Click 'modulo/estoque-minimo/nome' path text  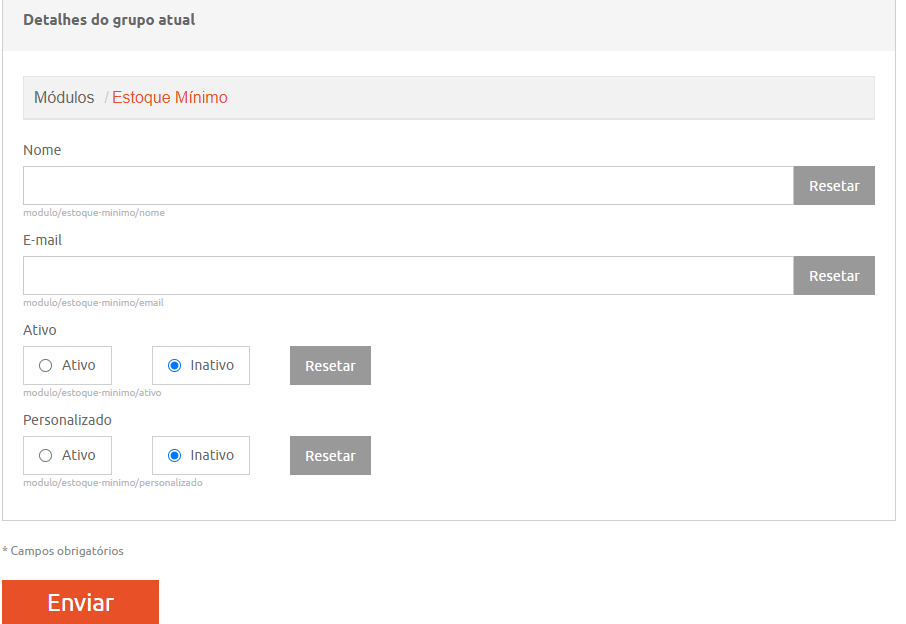(x=94, y=213)
